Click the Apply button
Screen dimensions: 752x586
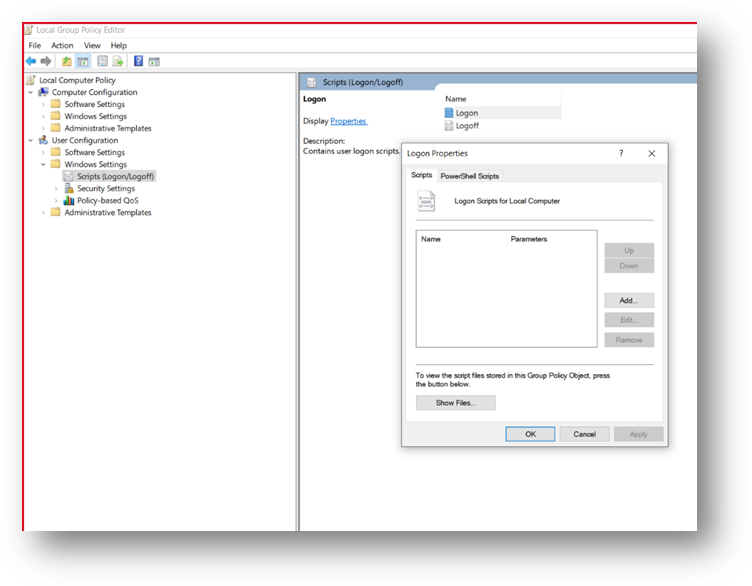[638, 434]
